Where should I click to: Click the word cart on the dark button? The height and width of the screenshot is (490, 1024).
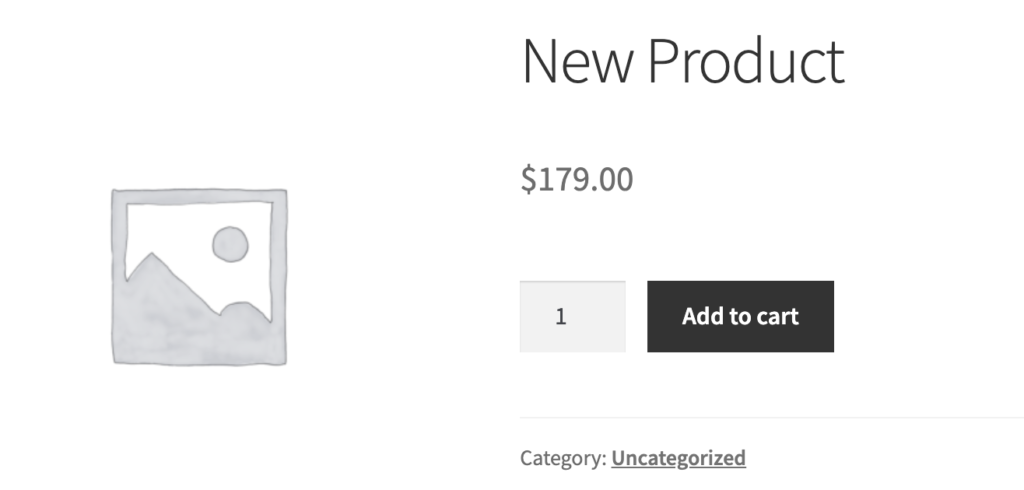(778, 317)
